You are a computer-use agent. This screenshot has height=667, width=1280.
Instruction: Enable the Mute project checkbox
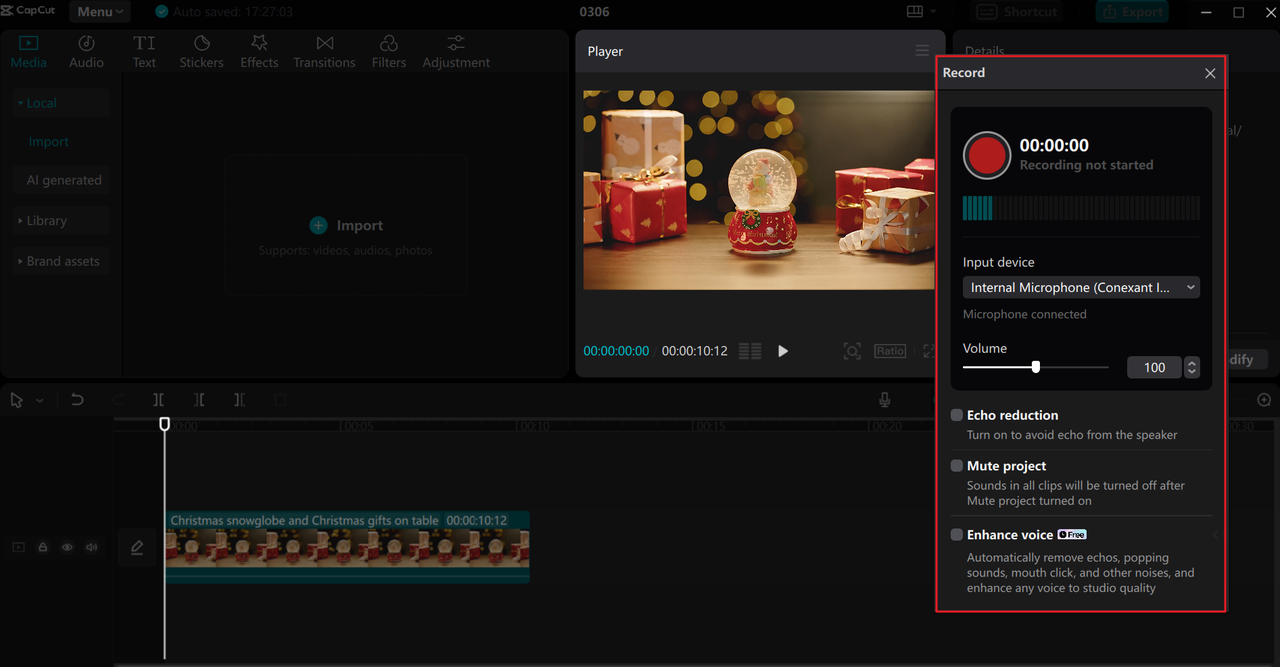pos(957,466)
